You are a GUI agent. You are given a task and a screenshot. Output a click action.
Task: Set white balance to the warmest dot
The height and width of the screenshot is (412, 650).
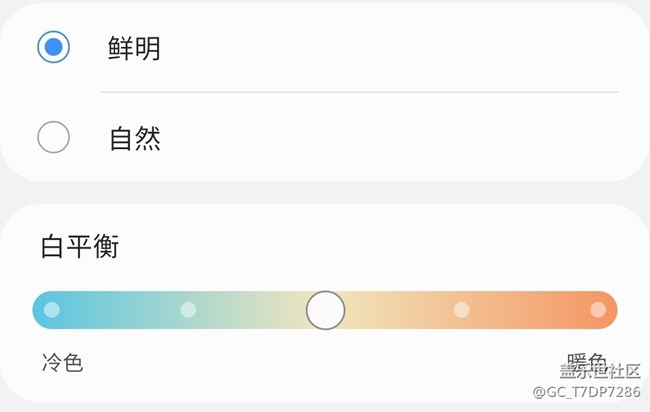(598, 310)
